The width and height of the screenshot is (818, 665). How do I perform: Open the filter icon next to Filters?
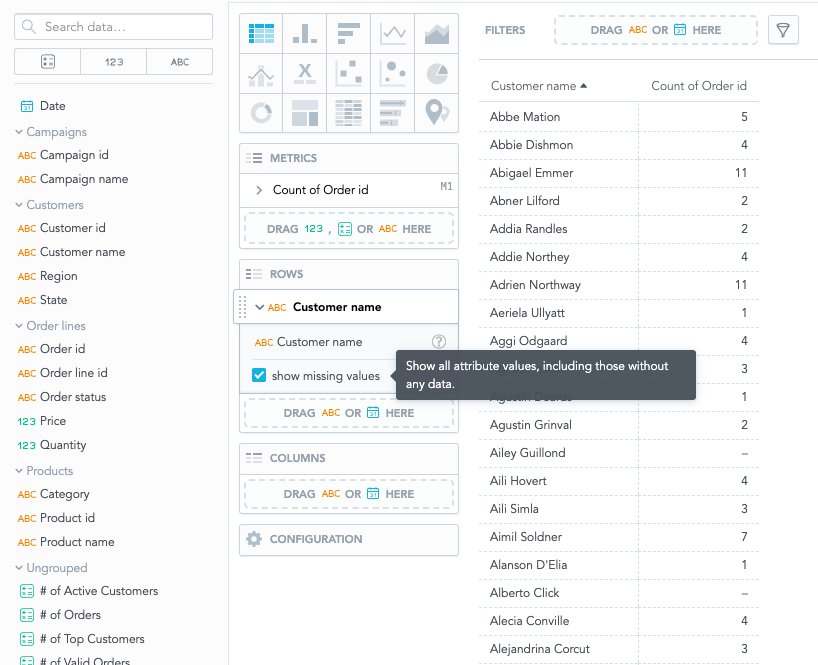(783, 30)
